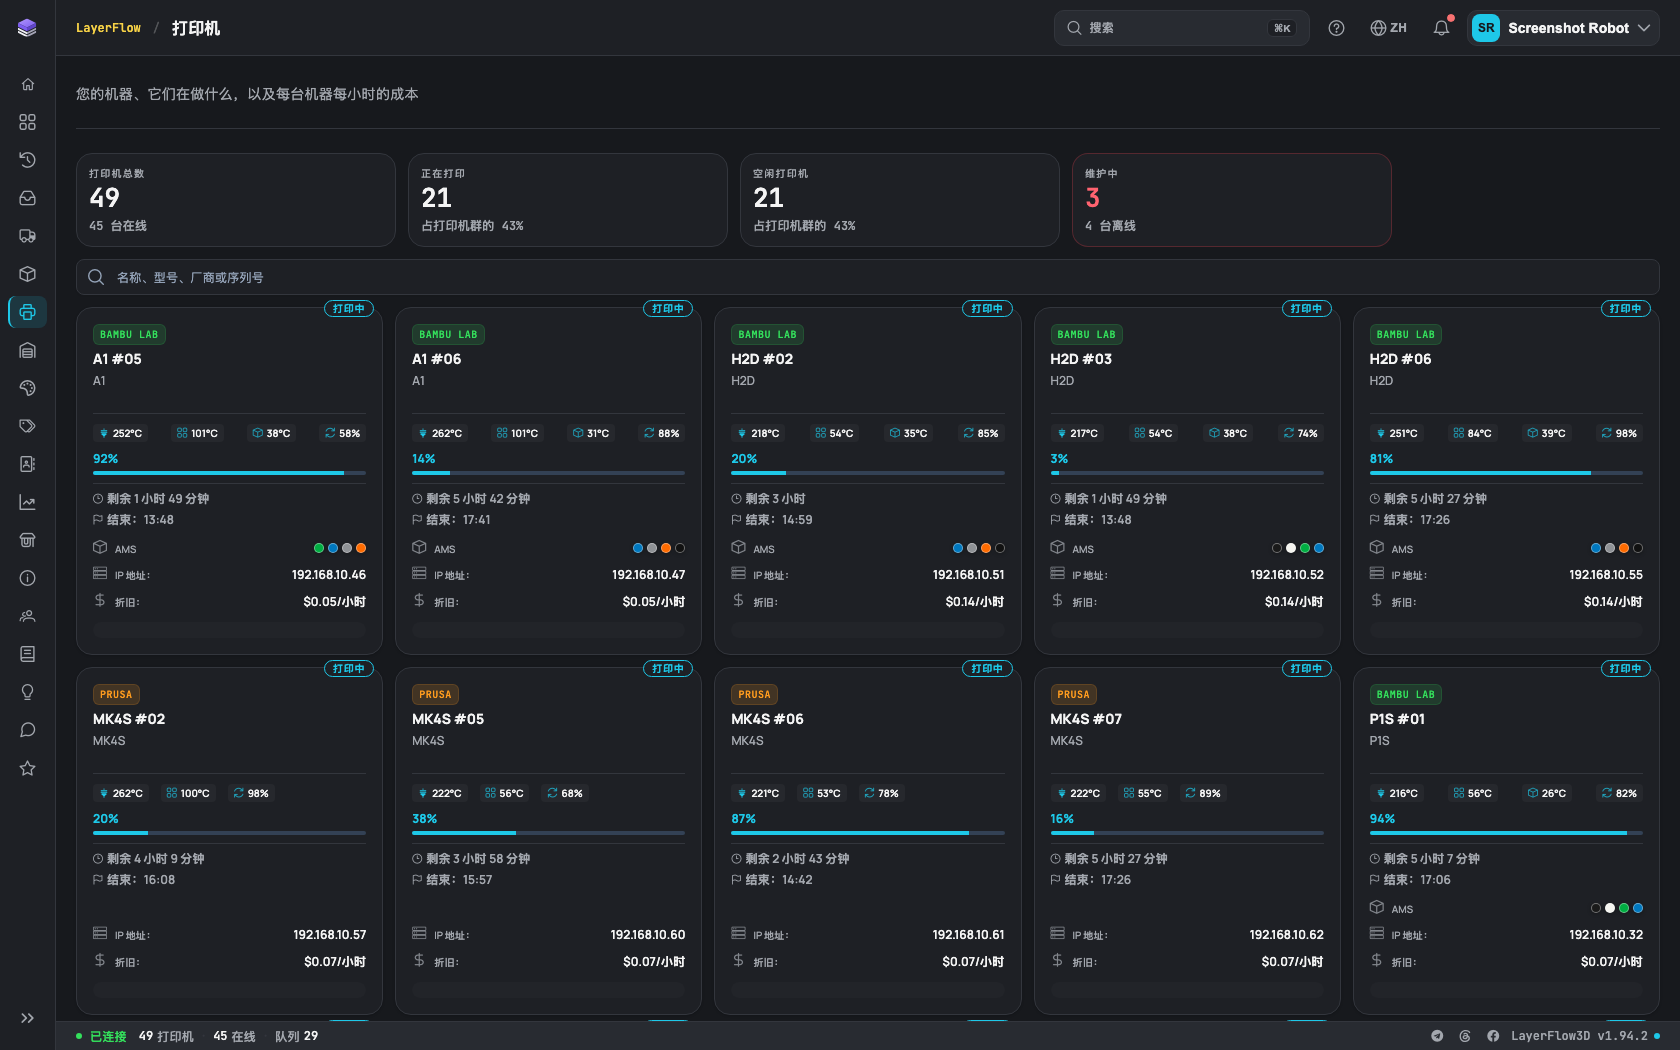Open the help question mark icon
1680x1050 pixels.
(x=1336, y=28)
